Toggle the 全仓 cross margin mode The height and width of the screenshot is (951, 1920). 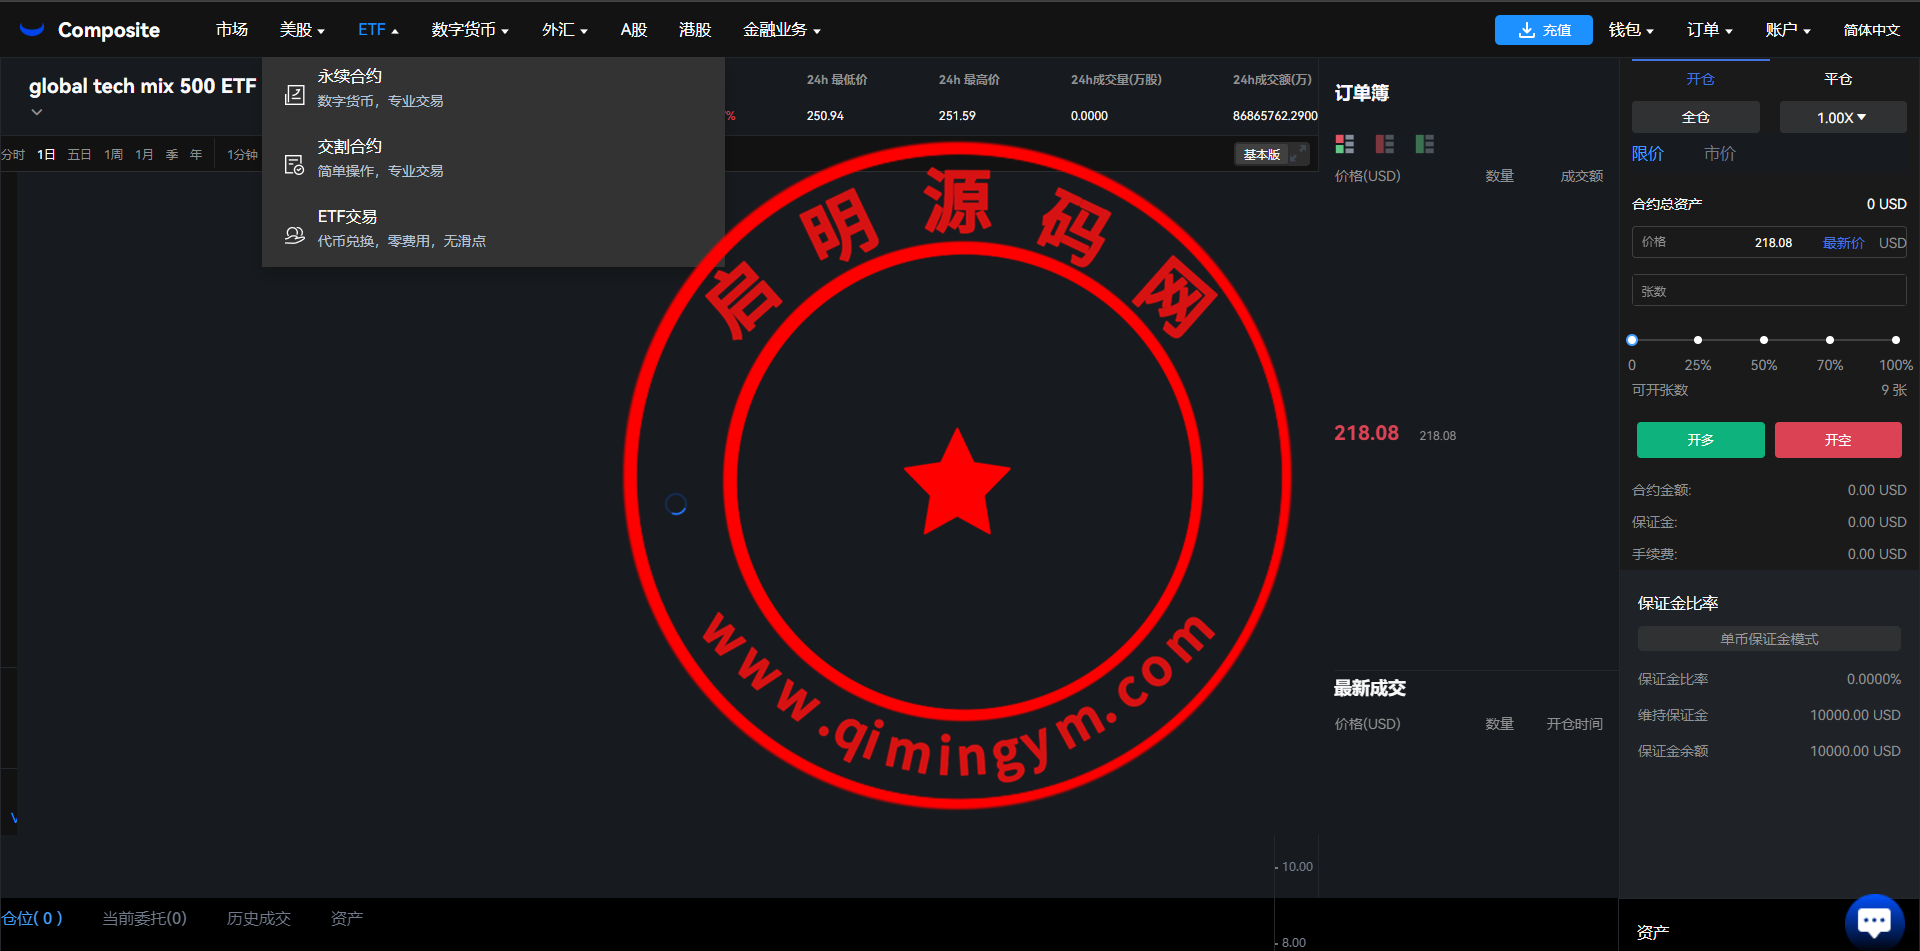(x=1695, y=117)
